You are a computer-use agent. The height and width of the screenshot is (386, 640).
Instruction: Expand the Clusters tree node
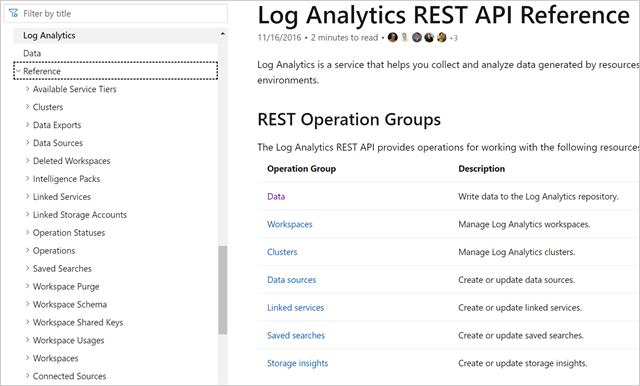[x=27, y=106]
